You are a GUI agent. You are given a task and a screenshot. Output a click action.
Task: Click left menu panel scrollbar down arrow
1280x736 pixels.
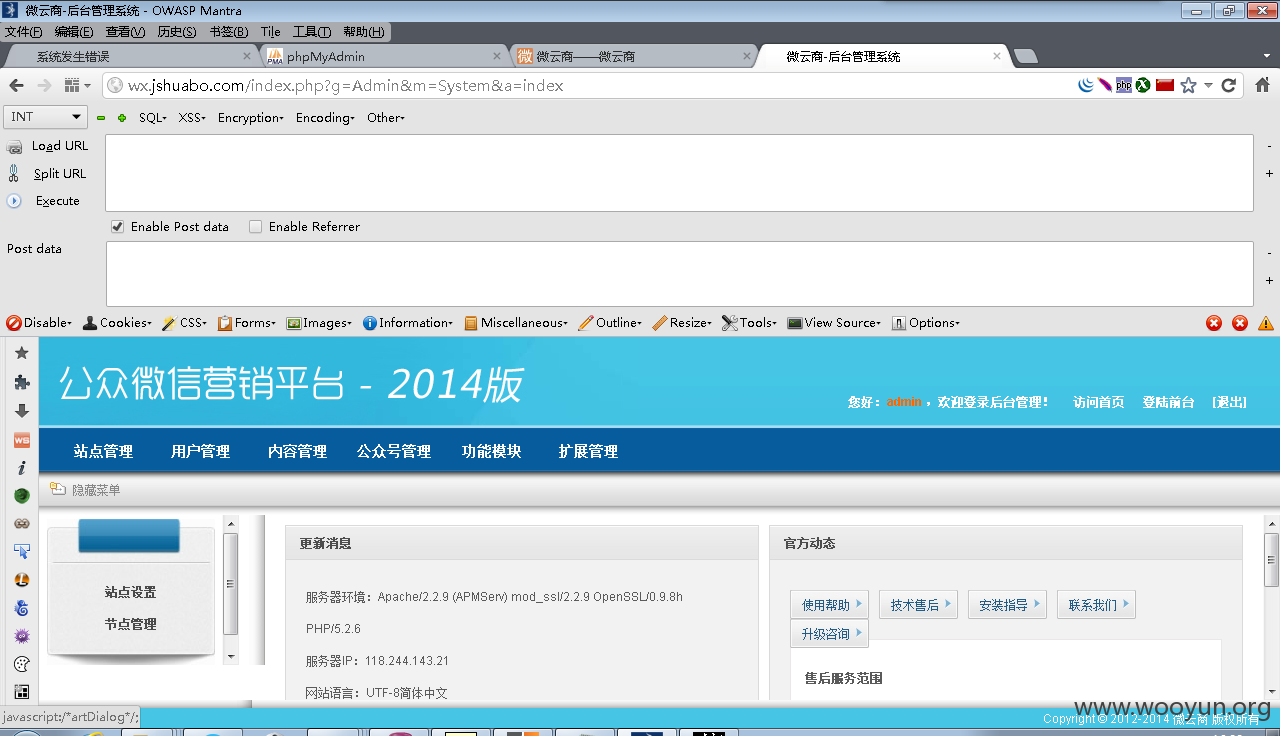coord(231,656)
